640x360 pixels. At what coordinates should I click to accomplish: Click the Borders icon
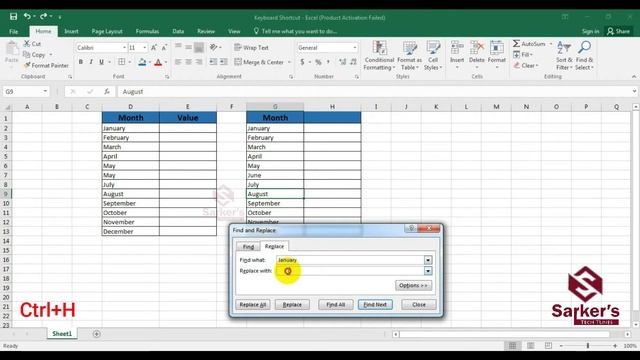[122, 62]
